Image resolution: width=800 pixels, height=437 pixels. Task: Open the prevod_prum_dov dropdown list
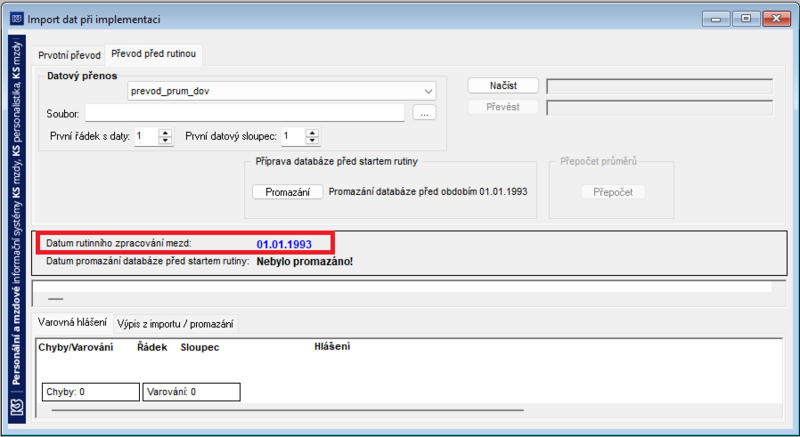pyautogui.click(x=428, y=91)
